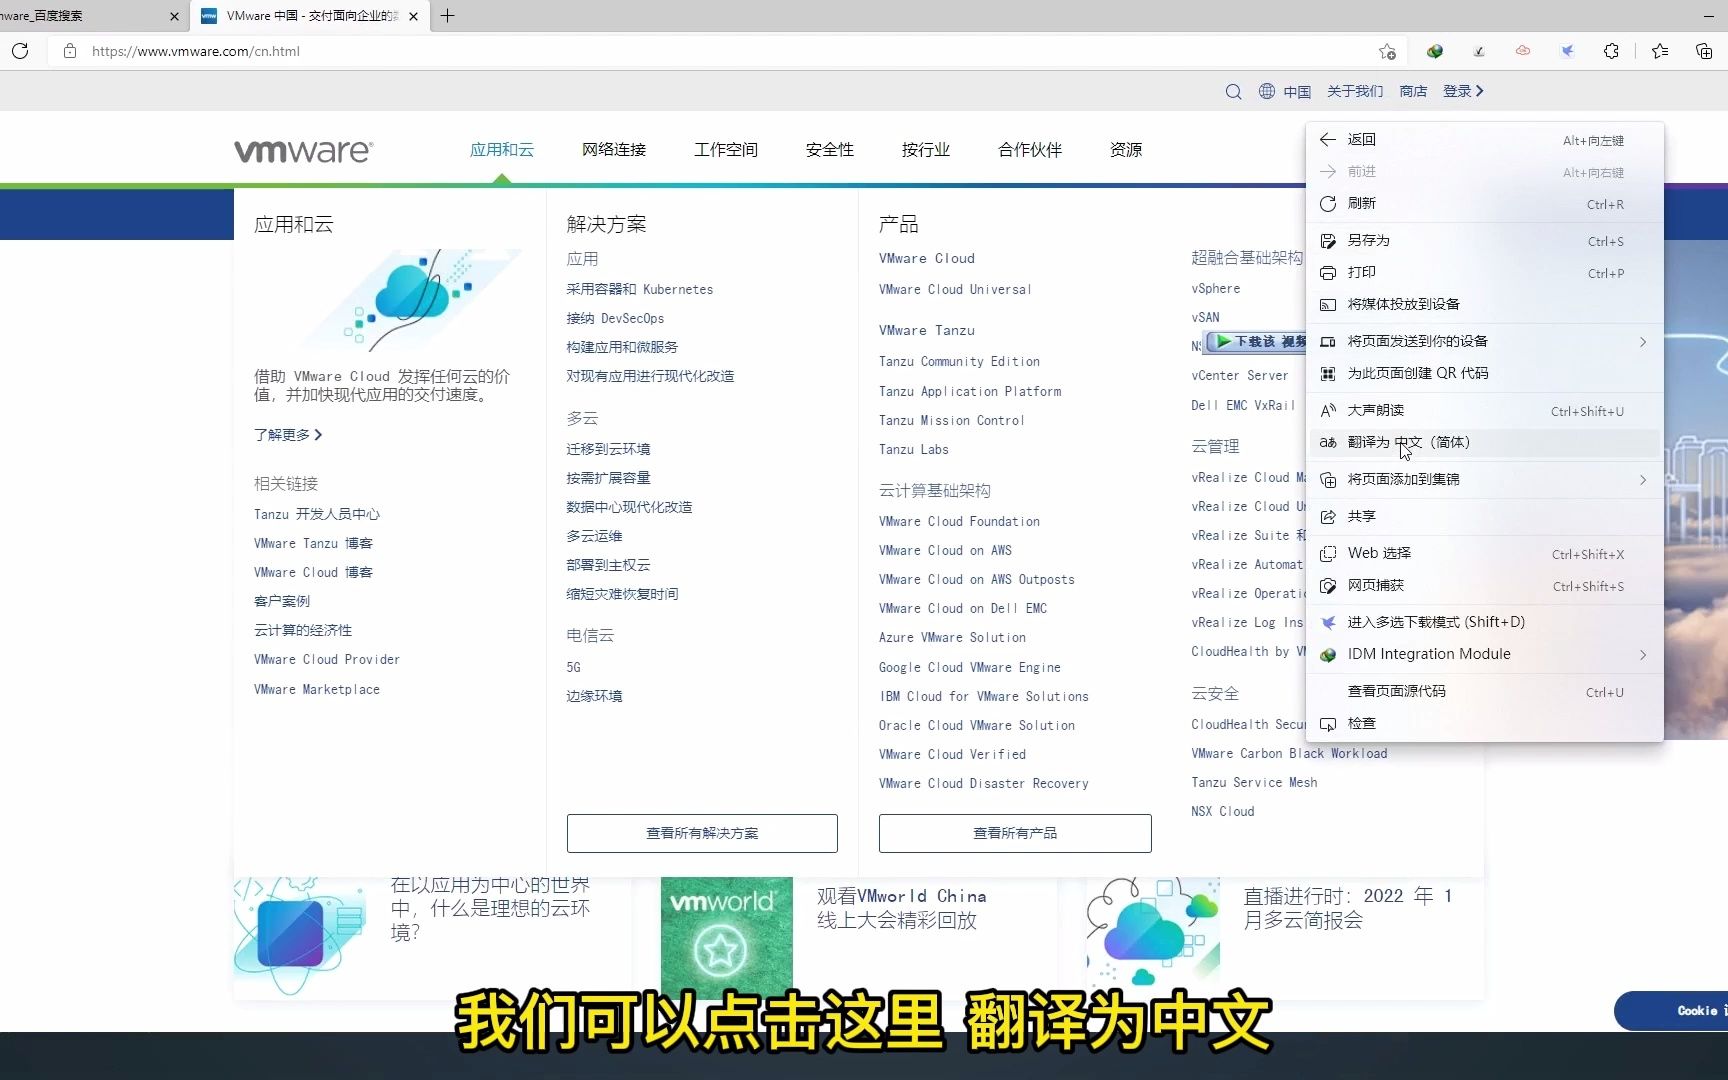Image resolution: width=1728 pixels, height=1080 pixels.
Task: Choose 打印 from the context menu
Action: click(1484, 273)
